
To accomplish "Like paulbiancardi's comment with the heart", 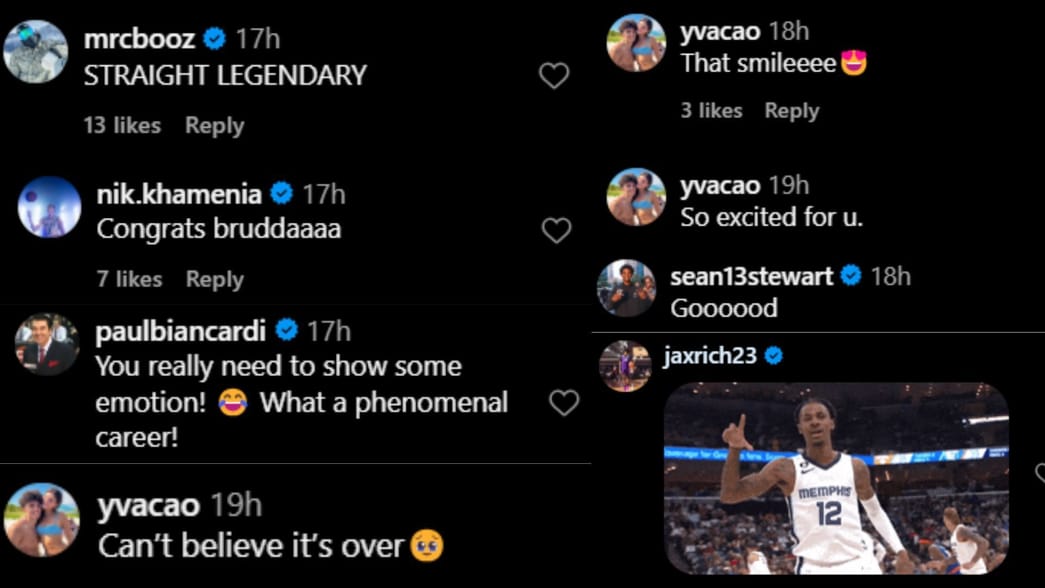I will [564, 402].
